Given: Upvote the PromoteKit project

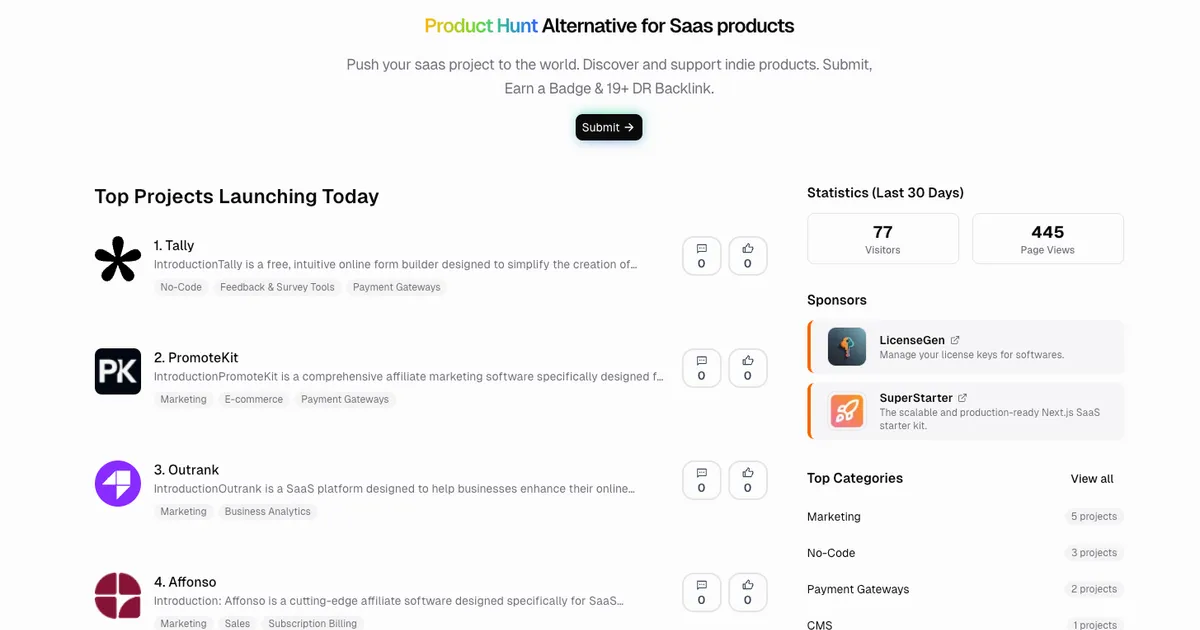Looking at the screenshot, I should point(747,368).
